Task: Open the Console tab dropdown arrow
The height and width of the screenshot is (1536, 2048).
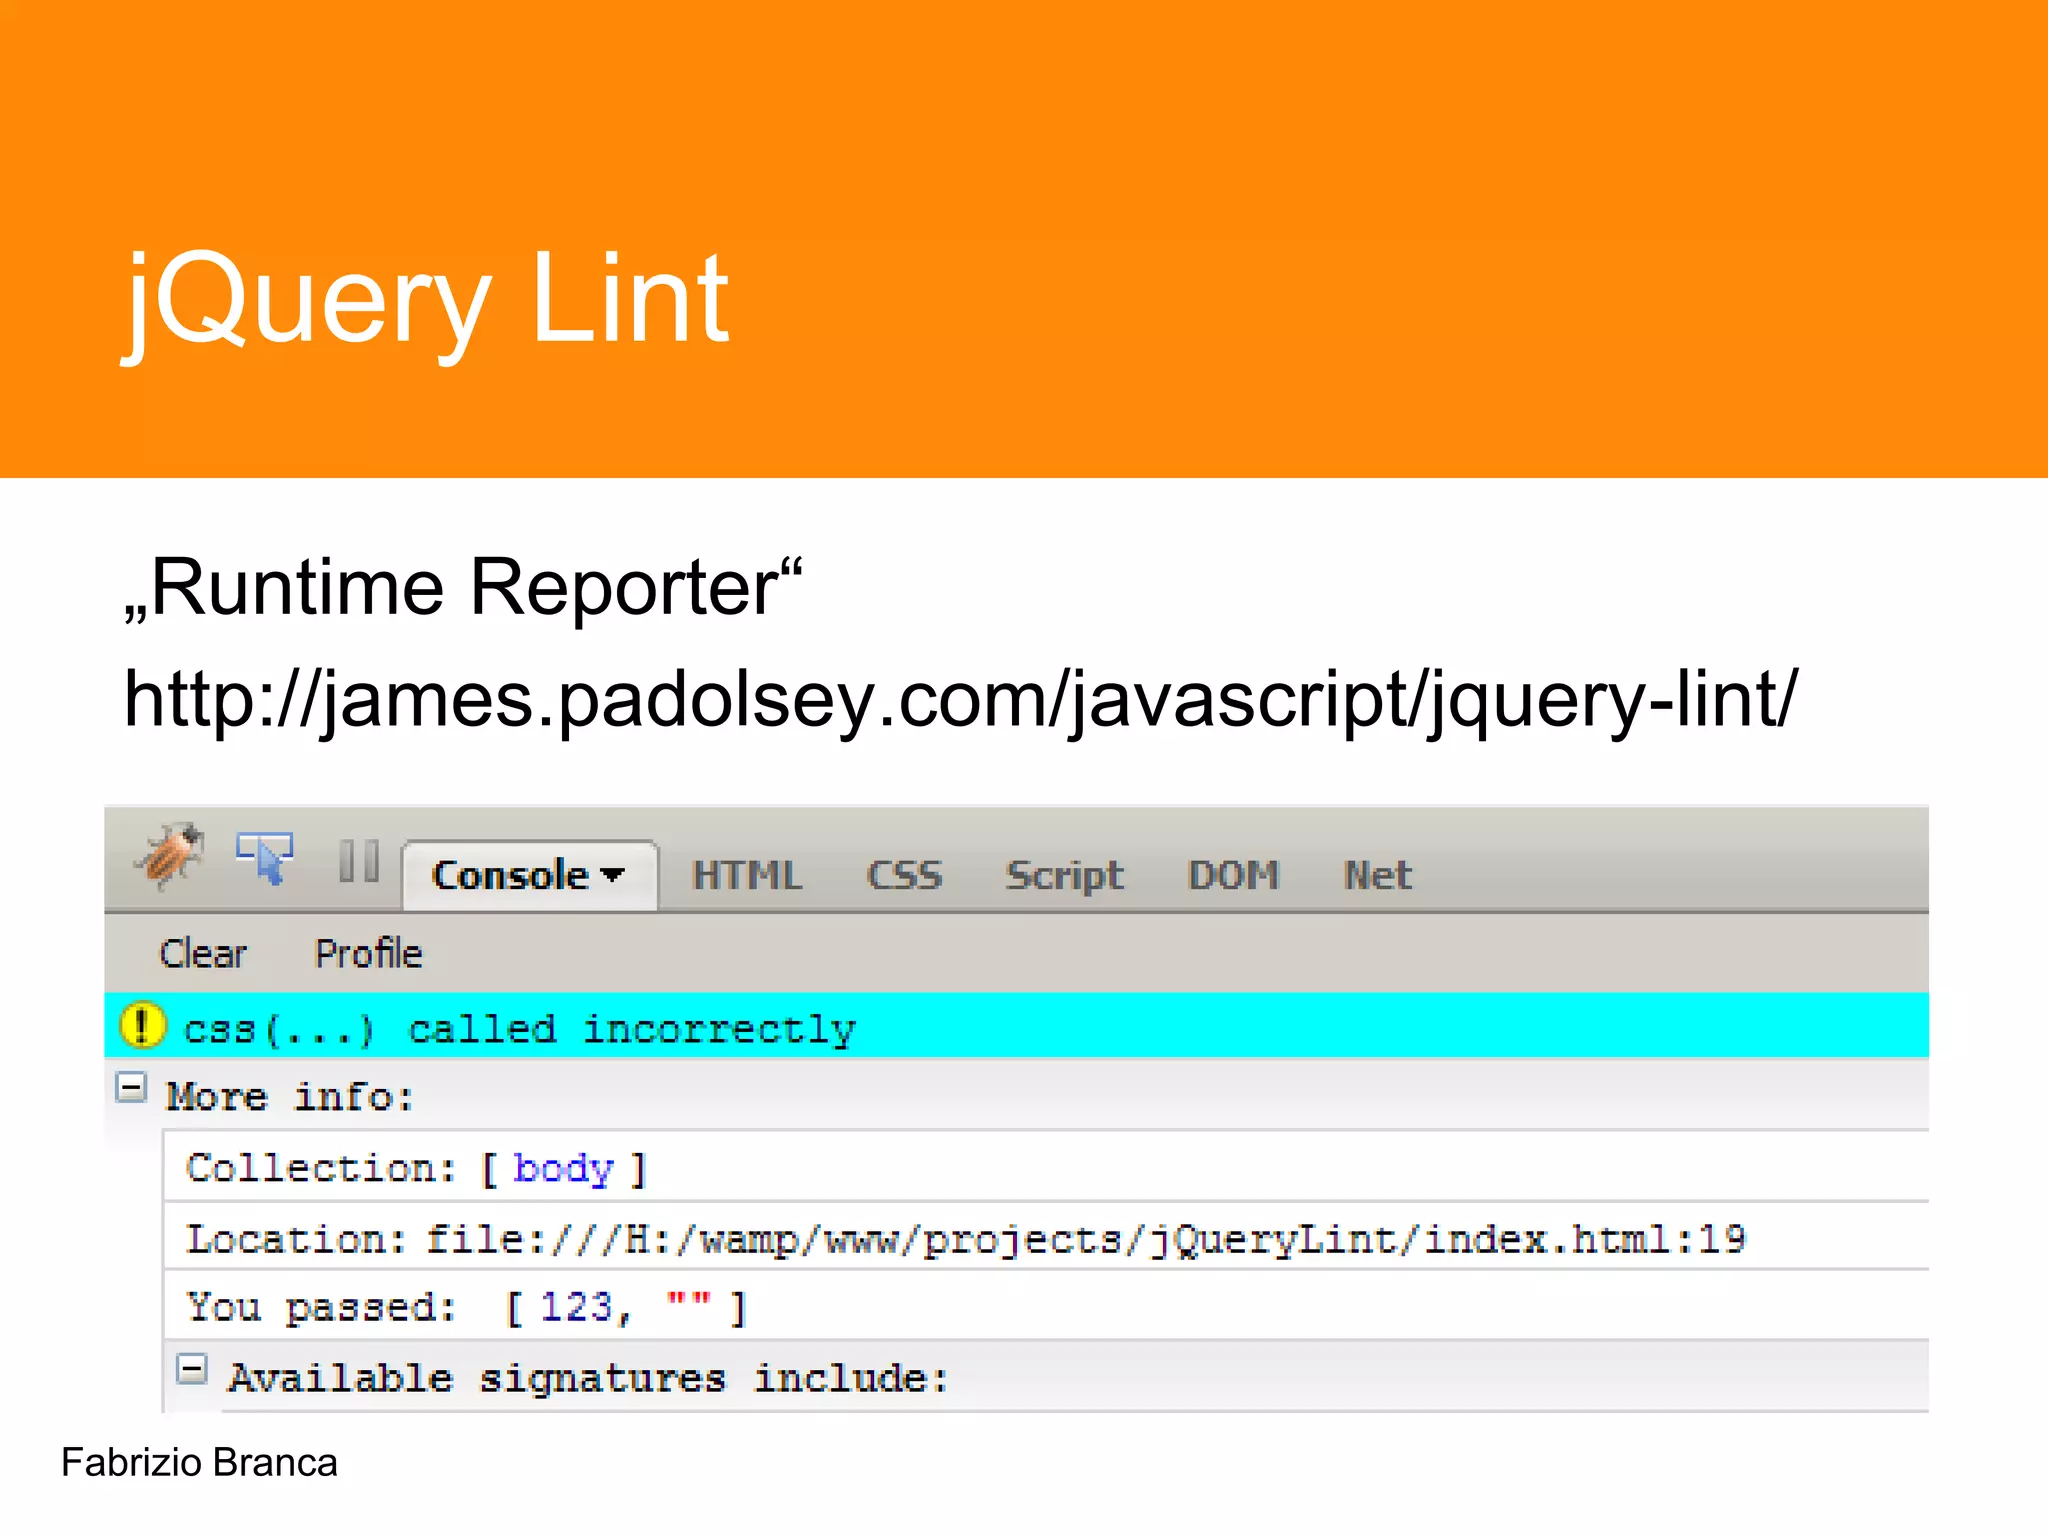Action: 613,875
